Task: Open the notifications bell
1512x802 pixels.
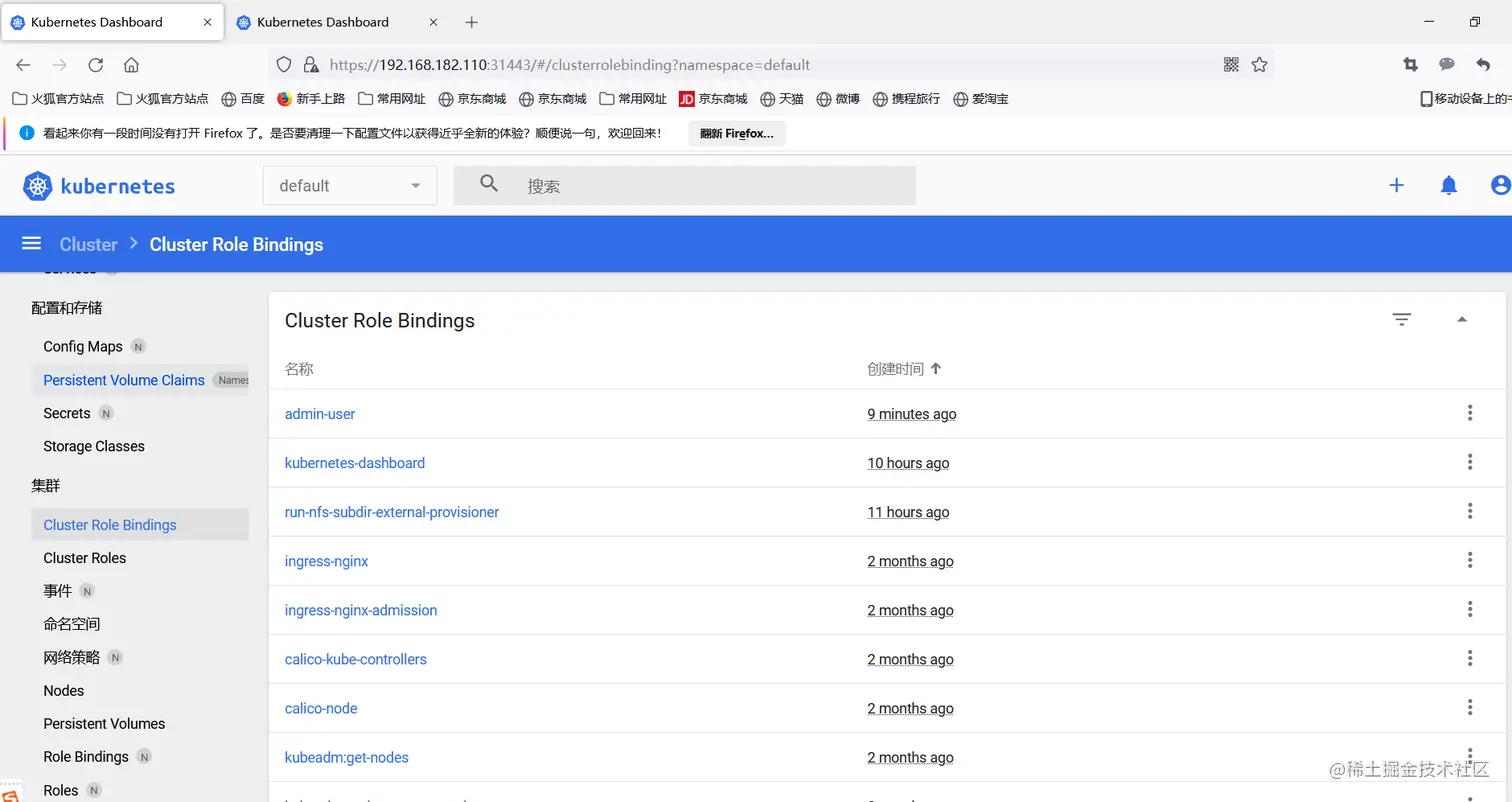Action: click(x=1449, y=185)
